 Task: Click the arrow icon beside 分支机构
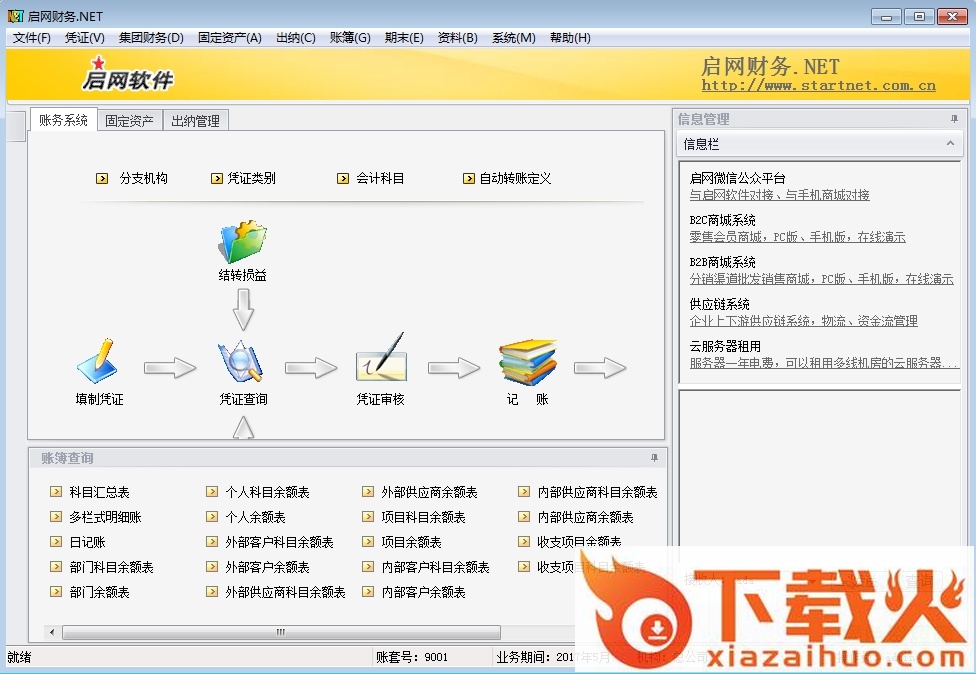click(101, 179)
